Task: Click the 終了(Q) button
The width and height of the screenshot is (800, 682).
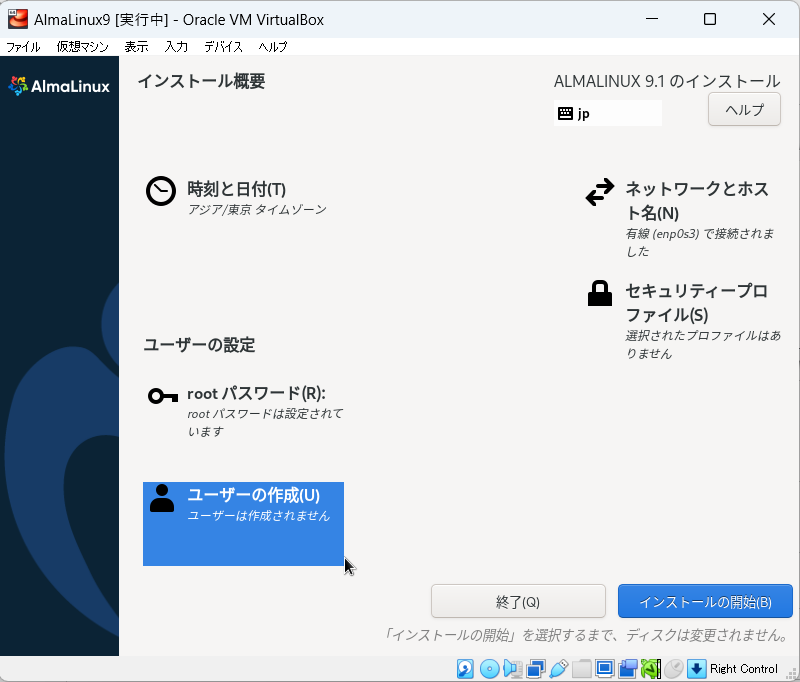Action: tap(518, 601)
